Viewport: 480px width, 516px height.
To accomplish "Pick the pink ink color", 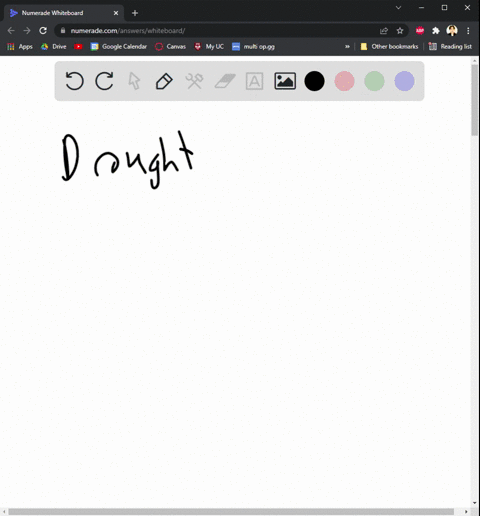I will [x=344, y=81].
